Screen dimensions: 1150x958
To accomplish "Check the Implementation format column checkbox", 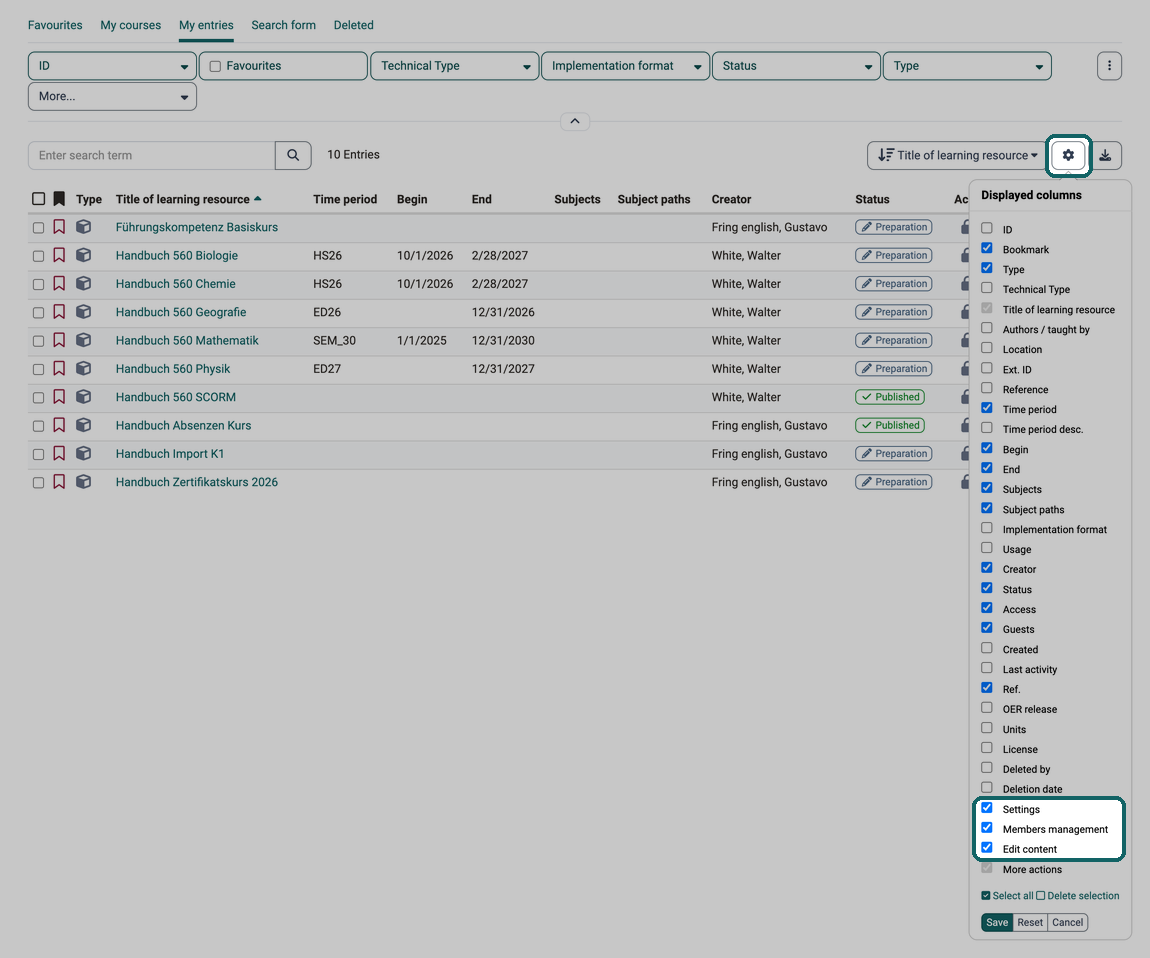I will click(987, 528).
